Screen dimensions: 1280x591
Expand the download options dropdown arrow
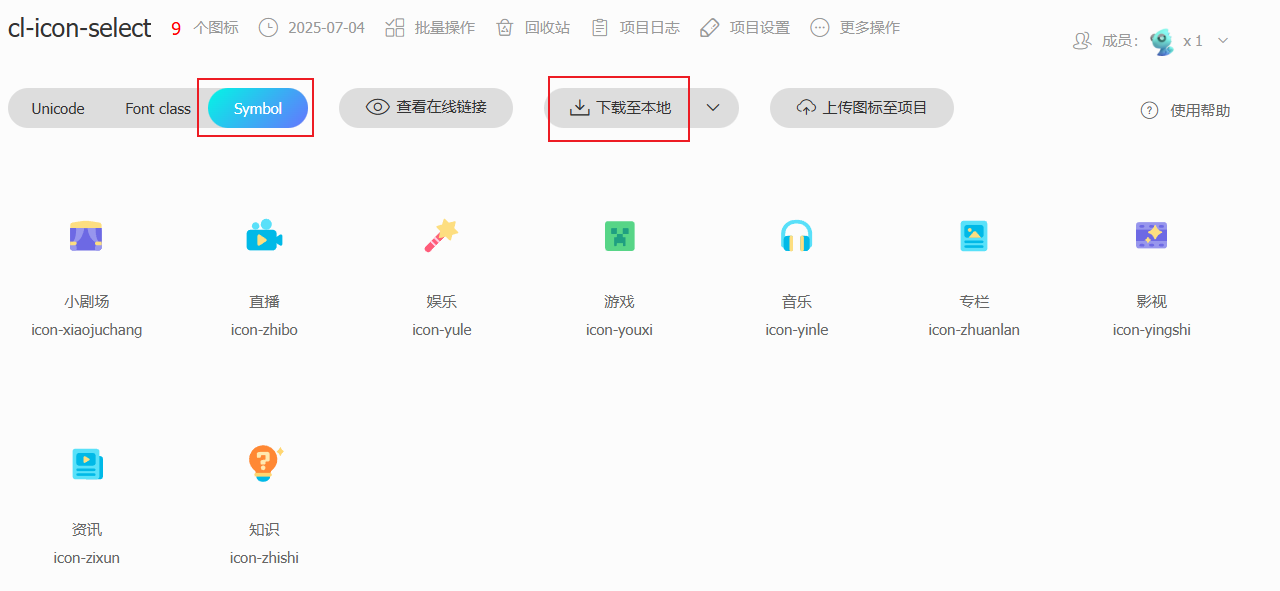coord(714,107)
